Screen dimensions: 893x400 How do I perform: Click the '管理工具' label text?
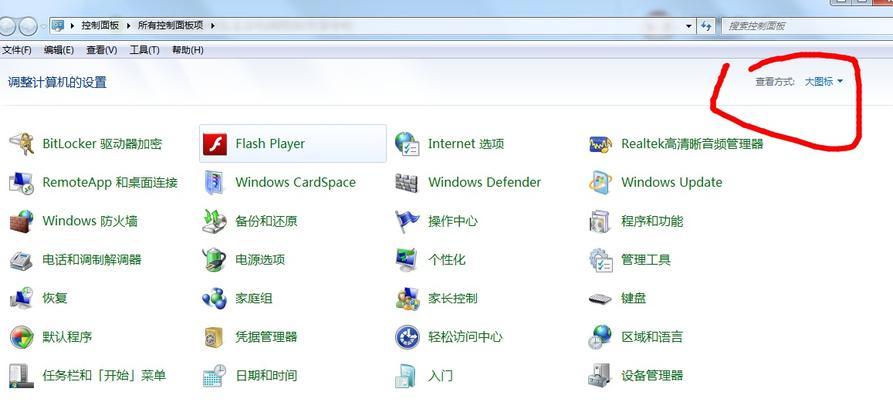[x=646, y=260]
